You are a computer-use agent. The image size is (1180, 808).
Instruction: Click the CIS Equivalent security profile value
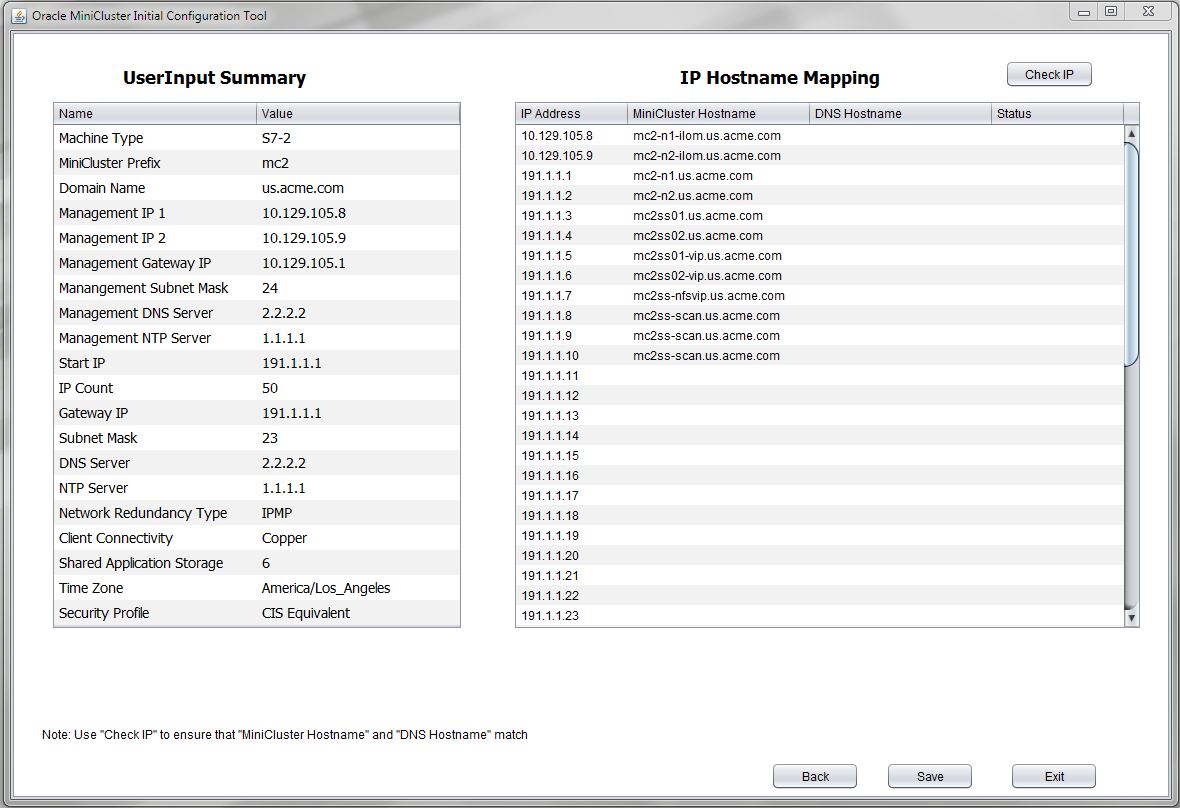pos(305,613)
